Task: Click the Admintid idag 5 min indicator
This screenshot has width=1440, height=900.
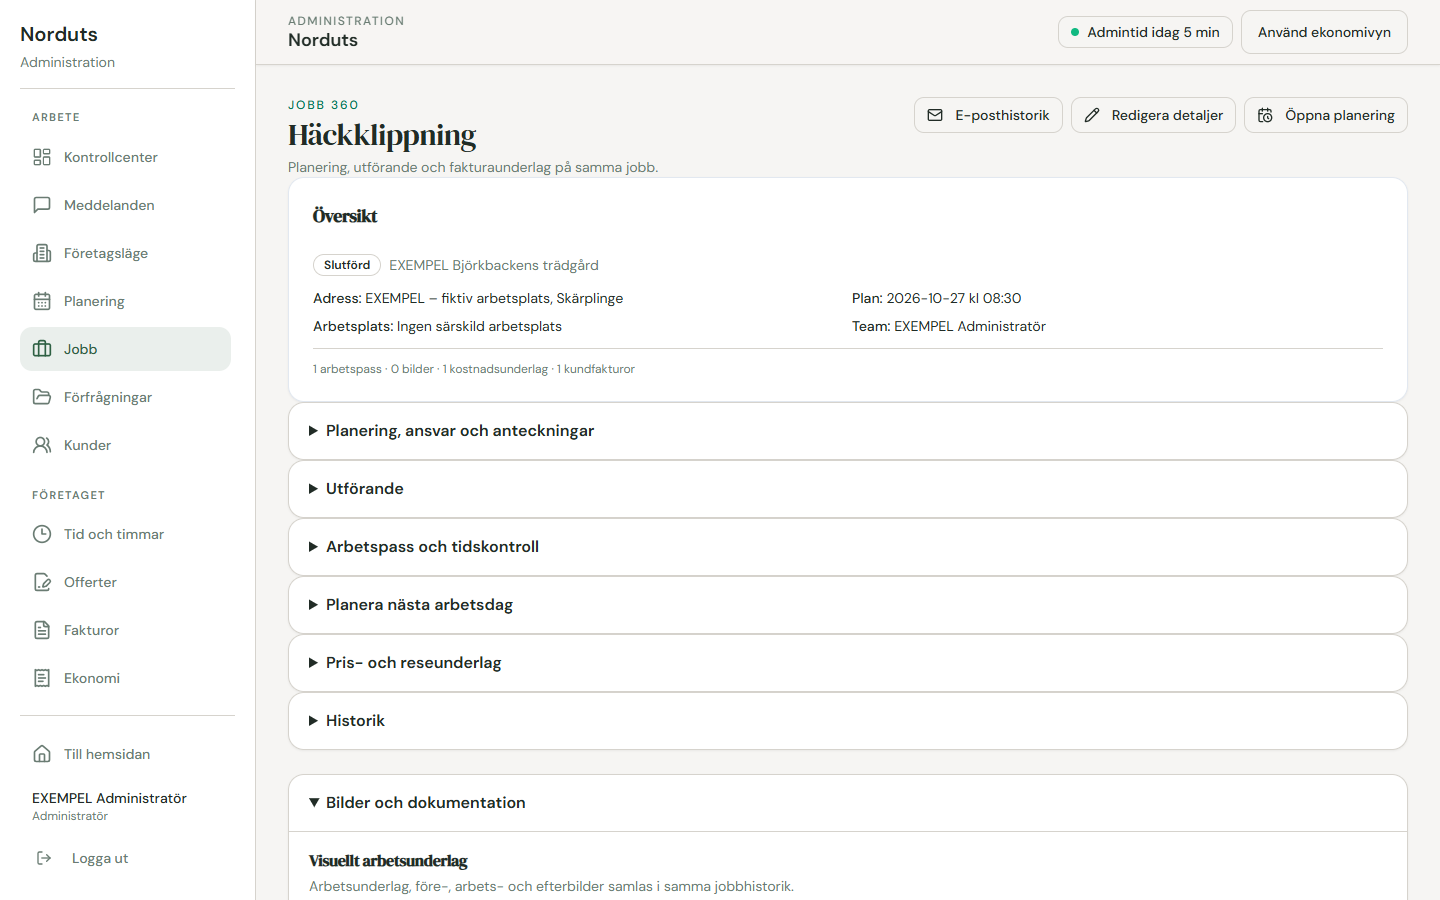Action: pyautogui.click(x=1145, y=32)
